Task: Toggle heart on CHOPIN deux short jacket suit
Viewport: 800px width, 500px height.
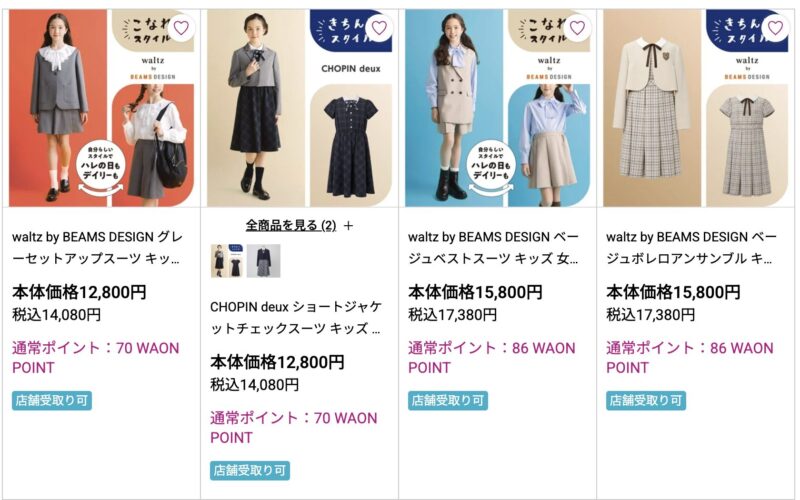Action: (x=379, y=28)
